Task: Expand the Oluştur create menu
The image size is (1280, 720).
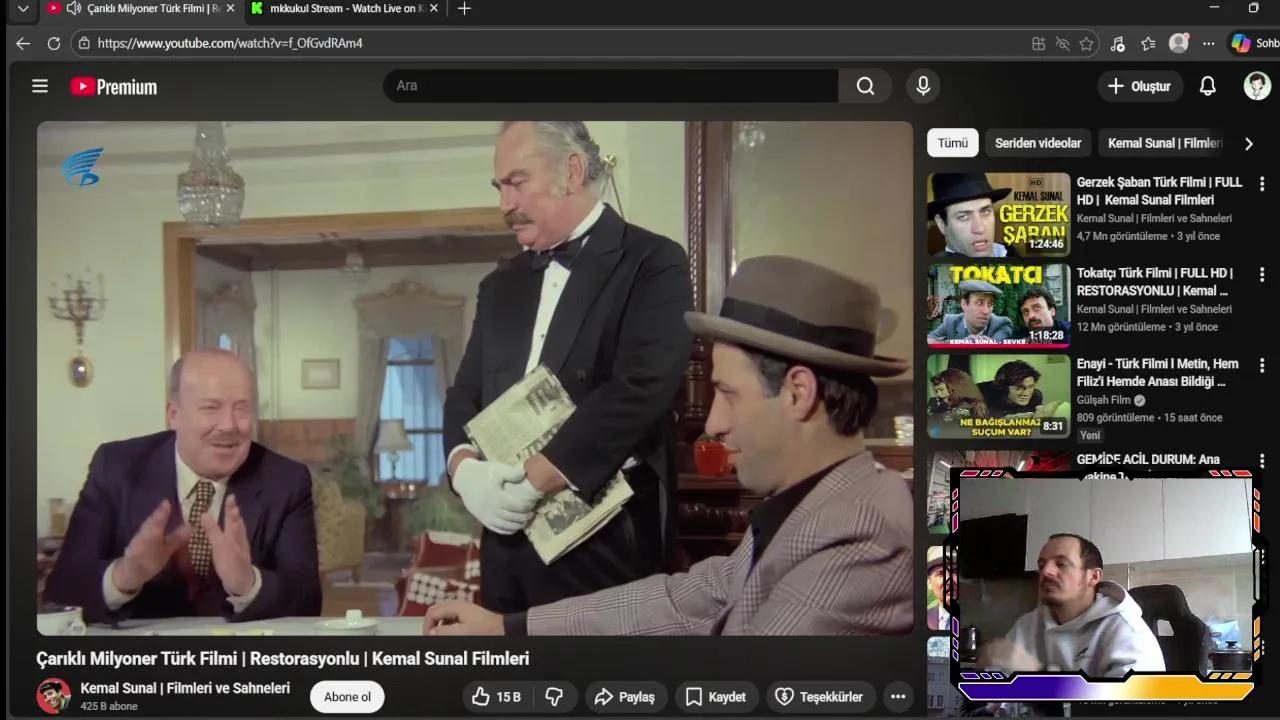Action: 1139,86
